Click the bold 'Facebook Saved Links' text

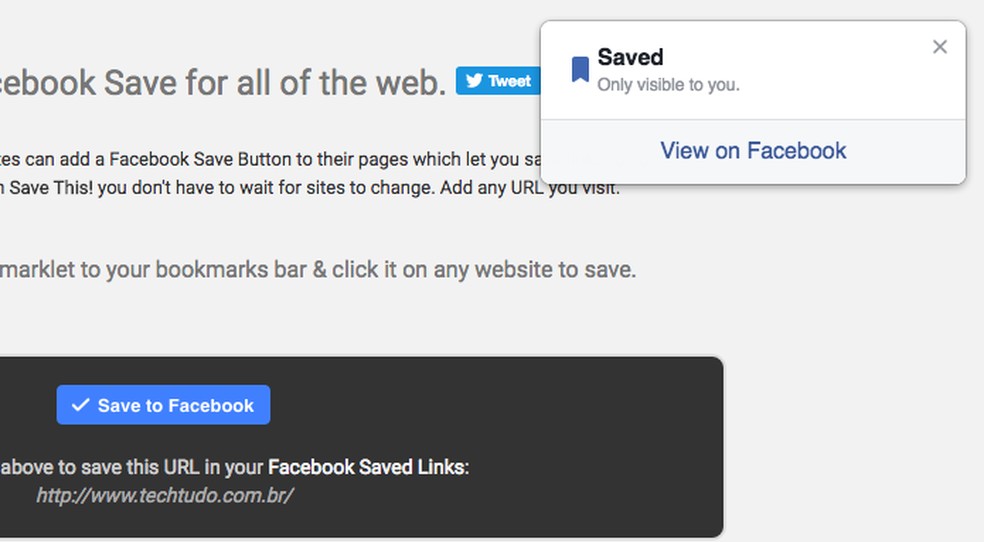coord(366,466)
